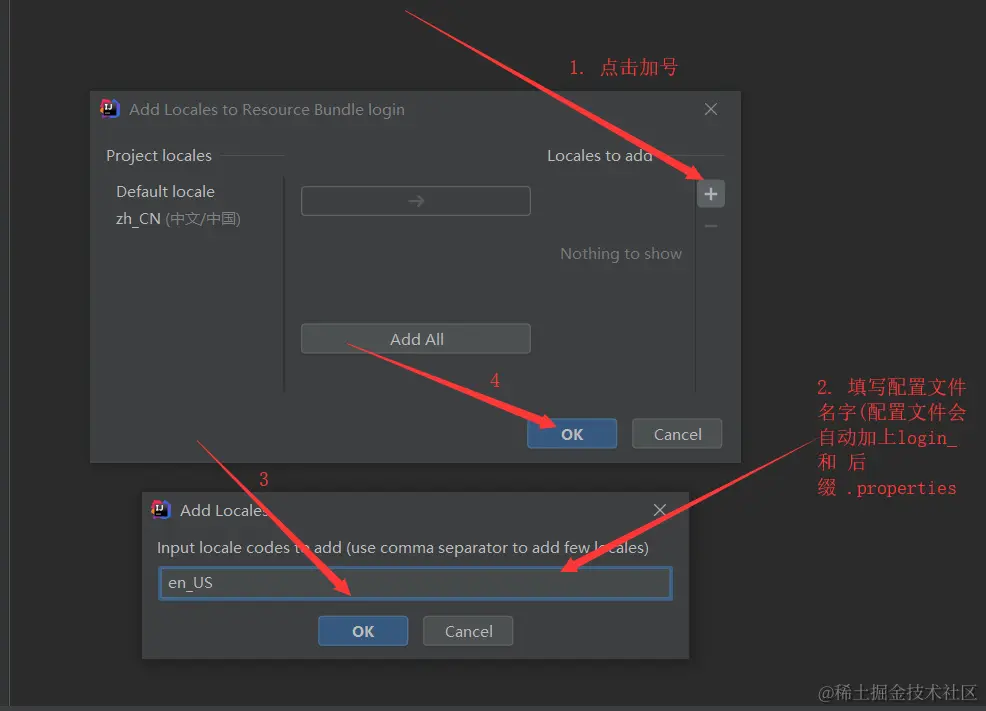The image size is (986, 711).
Task: Click the locale codes input field containing en_US
Action: click(x=415, y=583)
